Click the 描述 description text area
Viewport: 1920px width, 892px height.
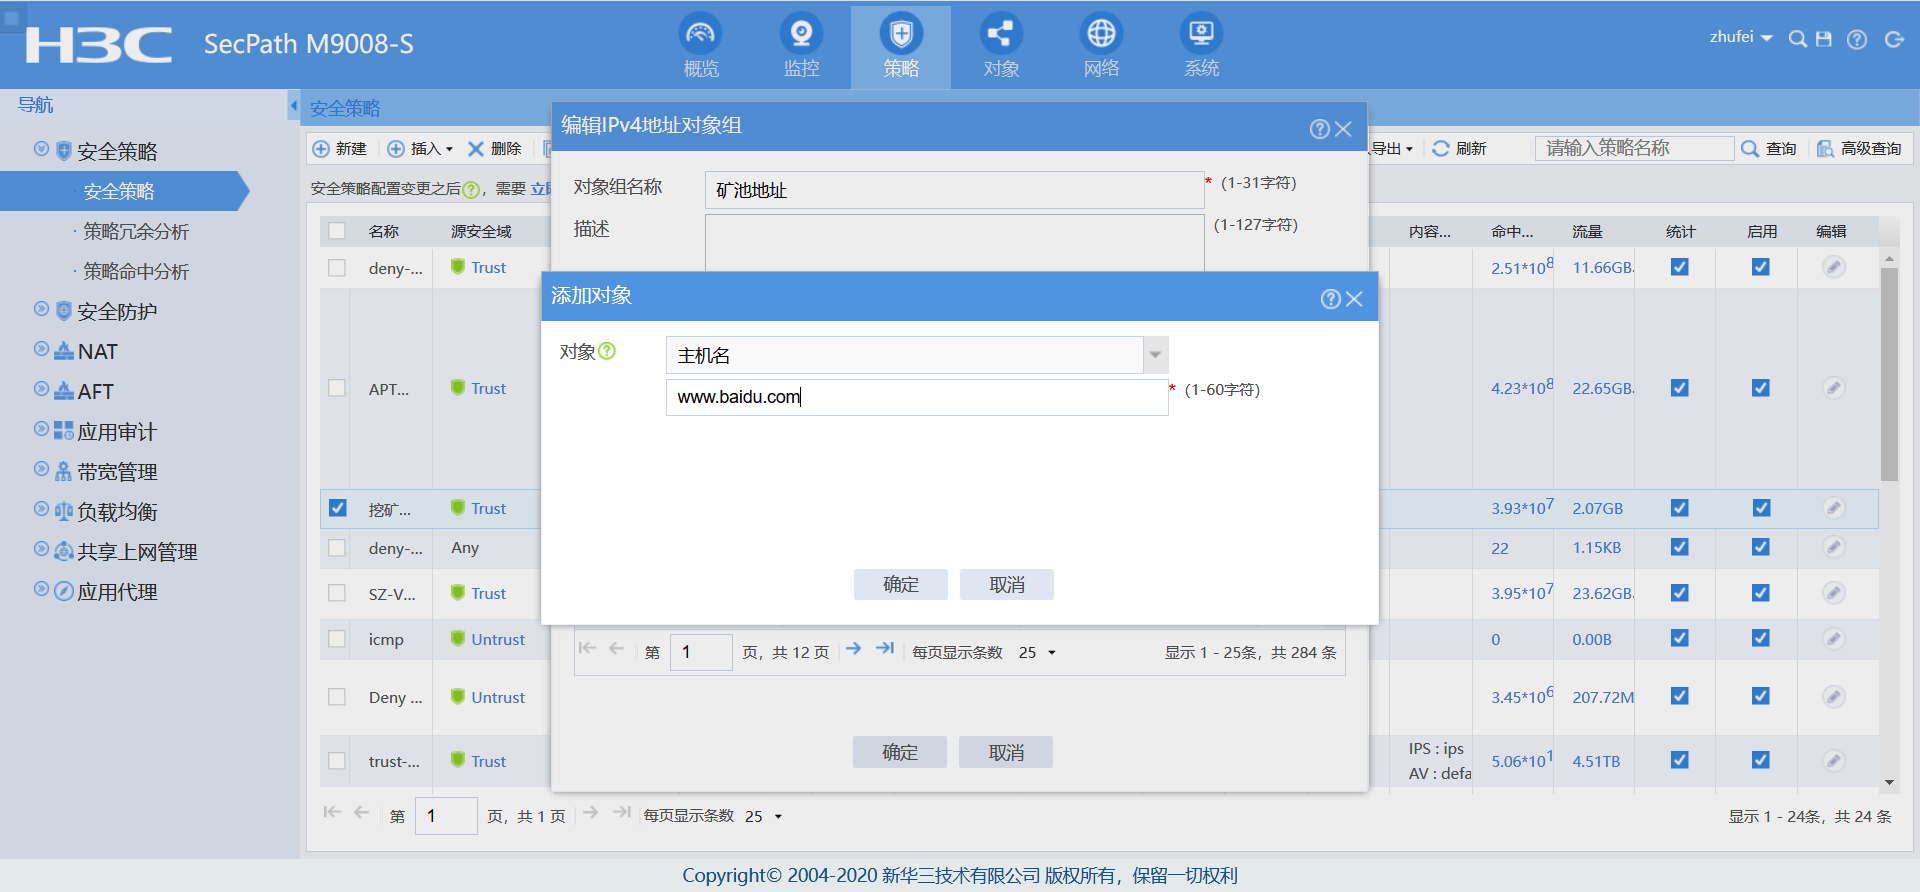pyautogui.click(x=954, y=242)
